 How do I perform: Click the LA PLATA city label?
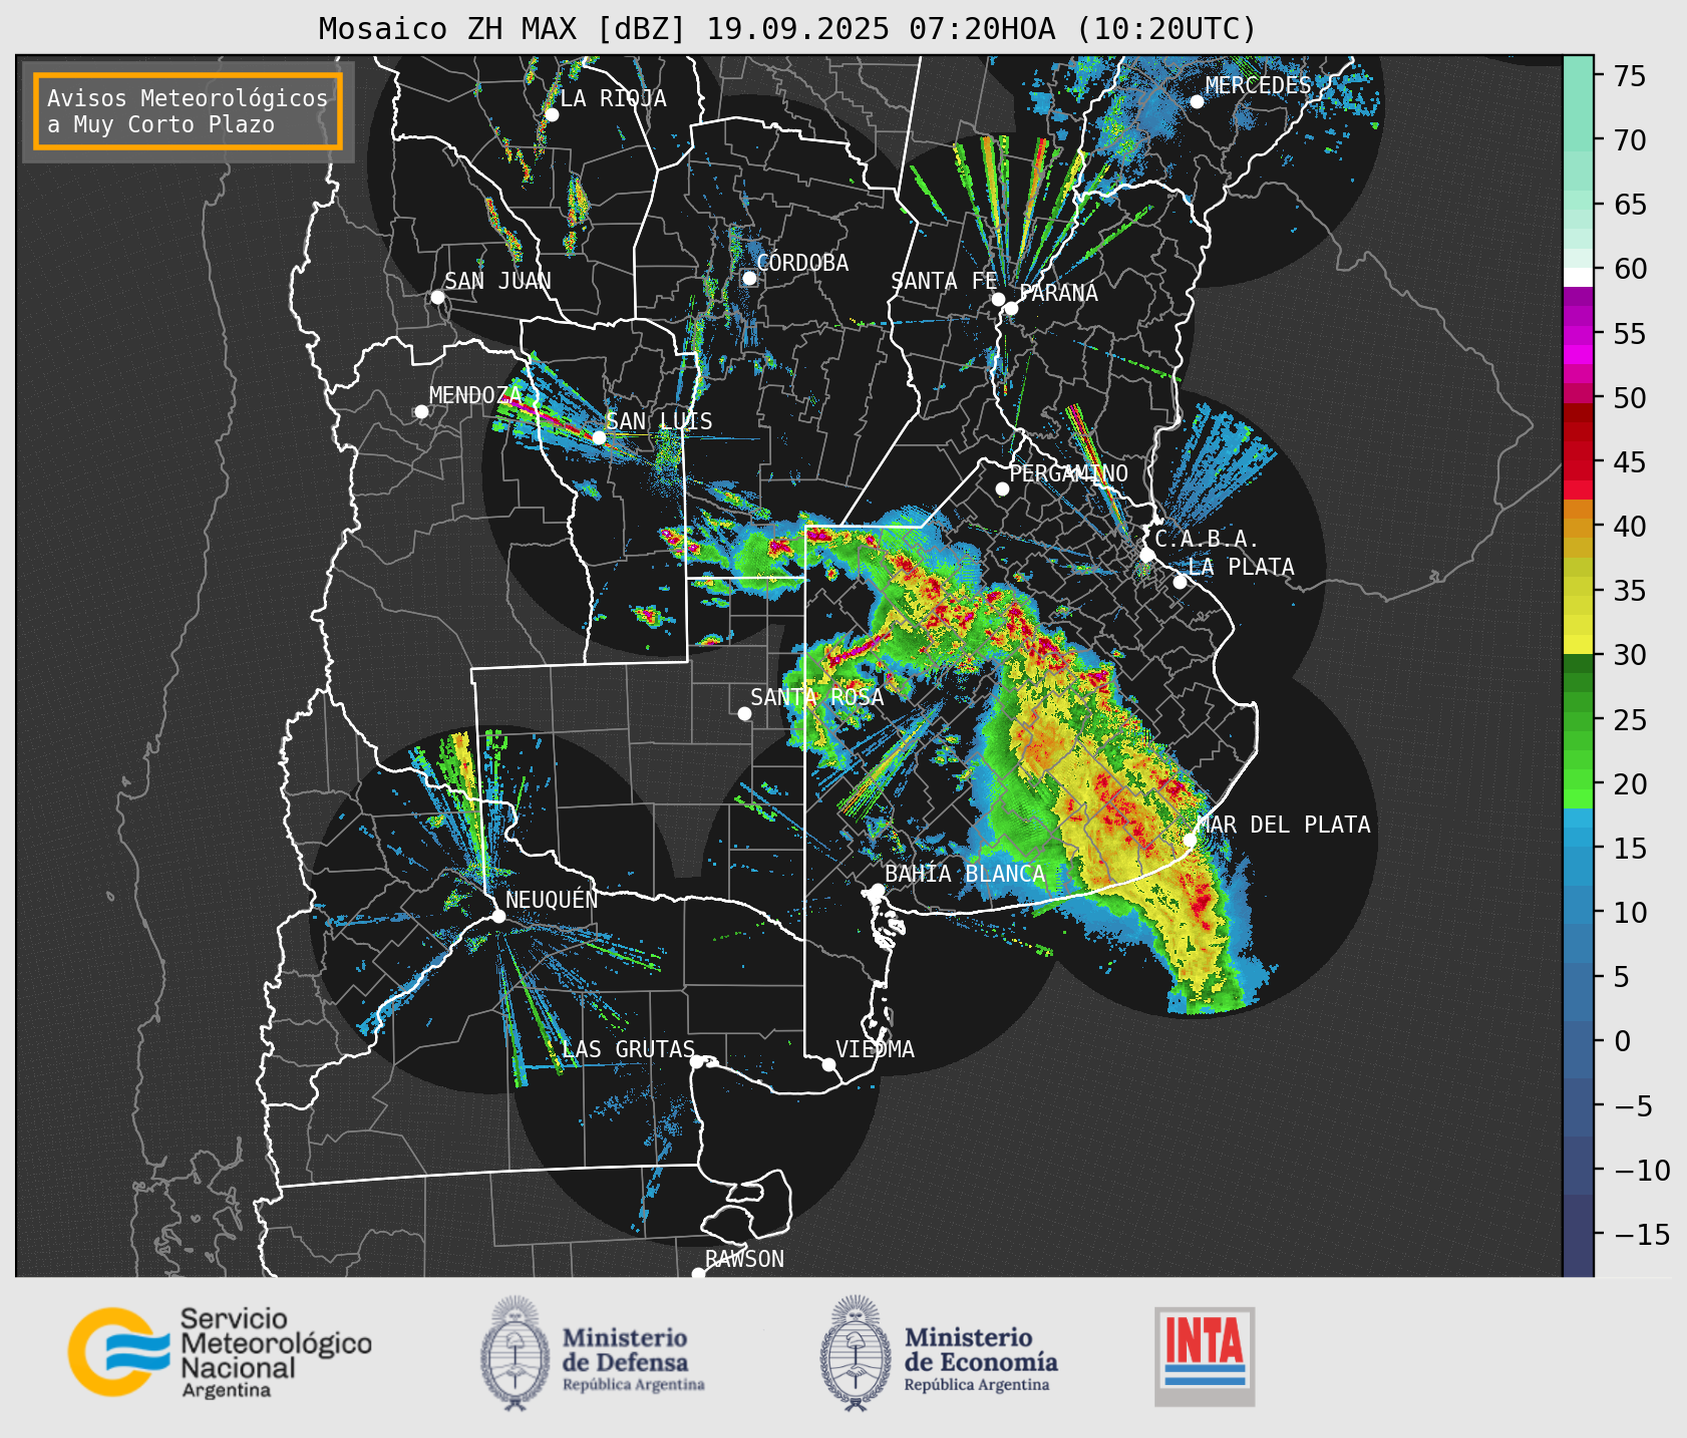coord(1241,567)
